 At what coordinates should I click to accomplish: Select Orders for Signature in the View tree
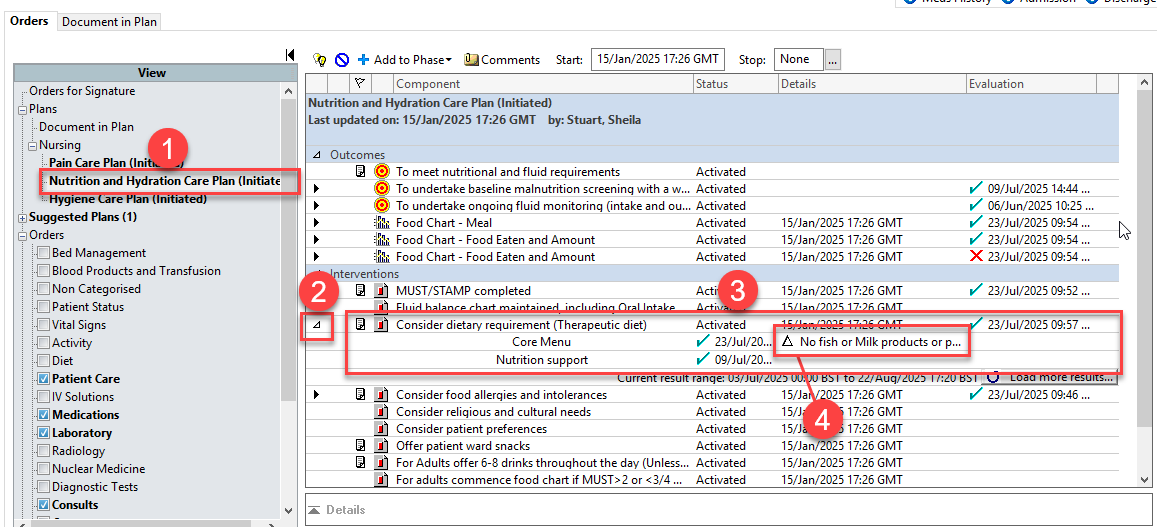(x=82, y=91)
